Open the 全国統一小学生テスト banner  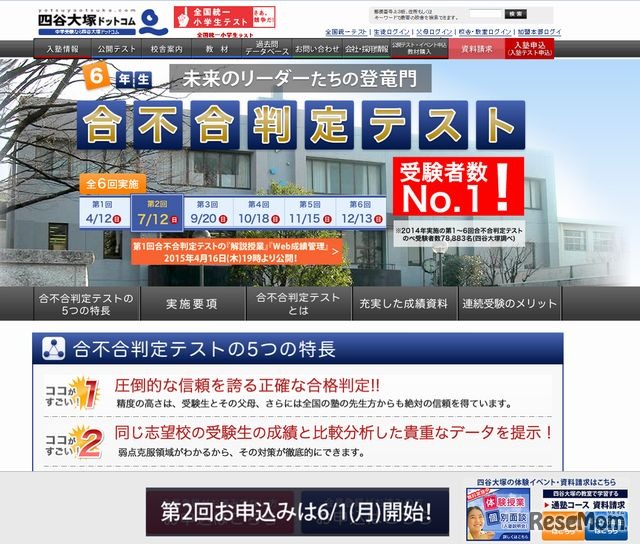click(x=224, y=17)
